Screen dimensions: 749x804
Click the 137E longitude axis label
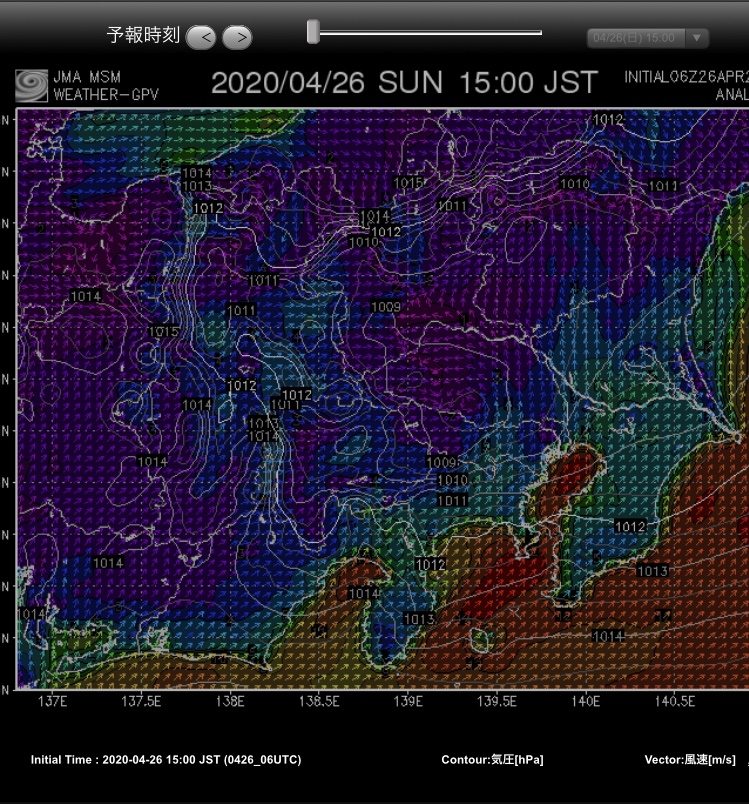click(x=52, y=701)
